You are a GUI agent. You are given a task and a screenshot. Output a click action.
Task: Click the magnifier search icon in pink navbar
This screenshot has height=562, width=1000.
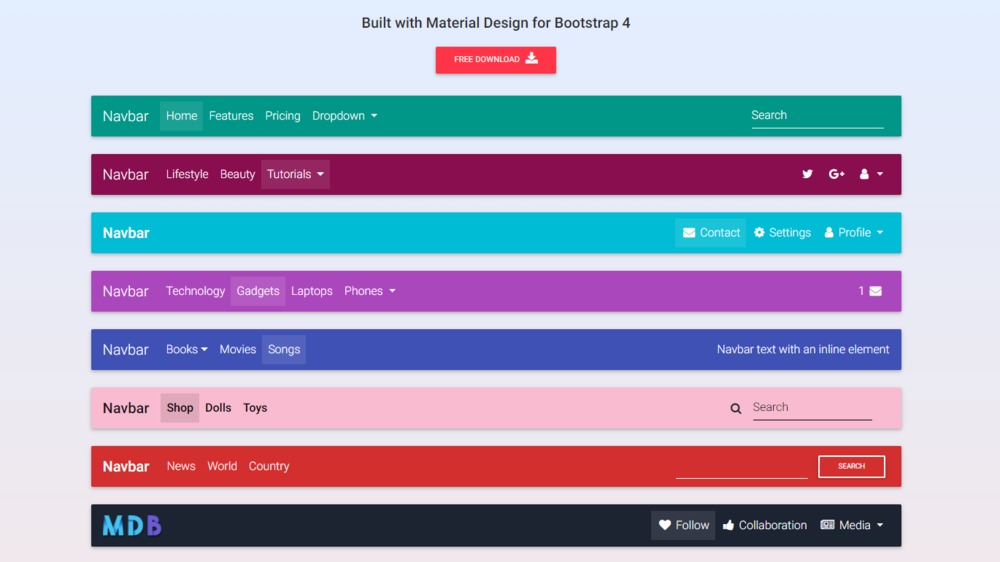pos(736,408)
